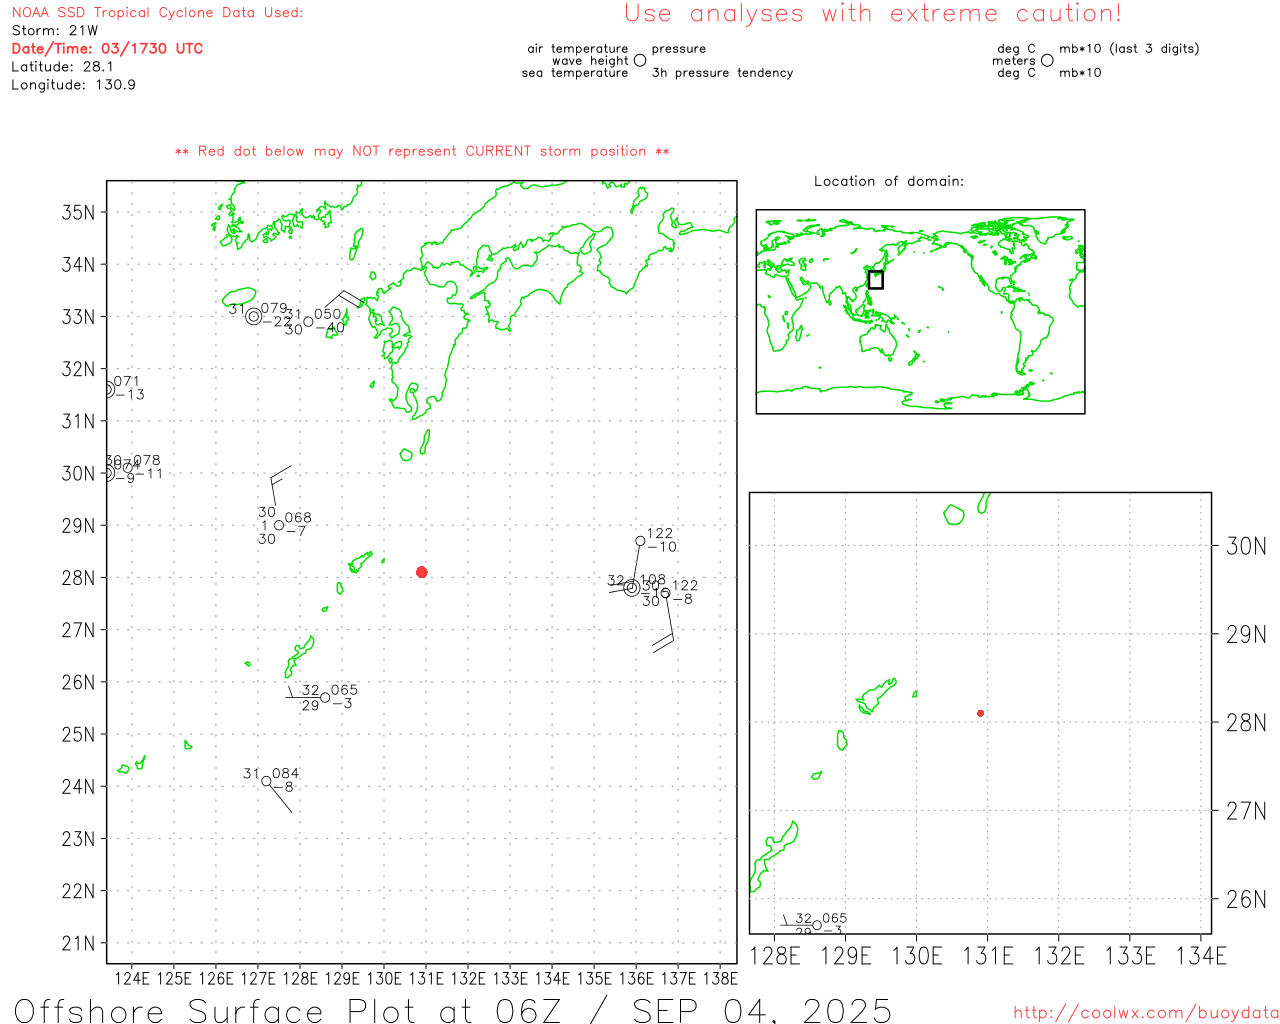Open the coolwx.com/buoydata link
This screenshot has height=1024, width=1280.
[1146, 1013]
